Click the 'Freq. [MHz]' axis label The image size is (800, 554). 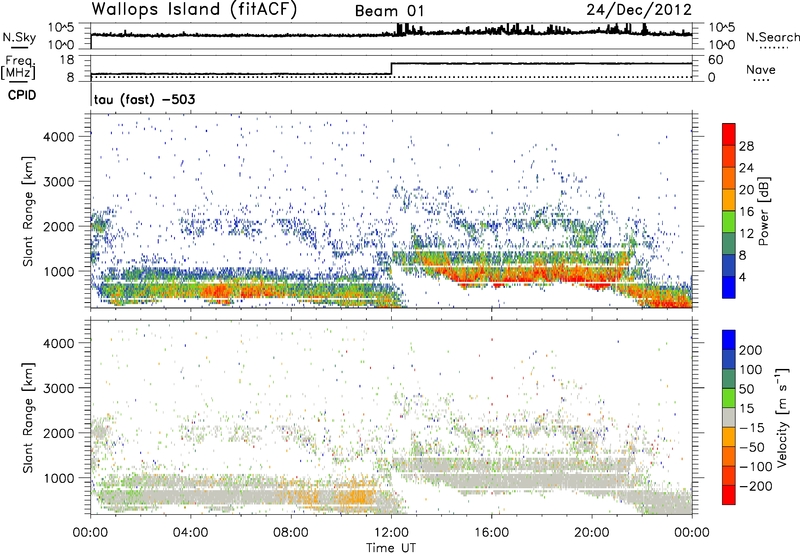(x=19, y=68)
